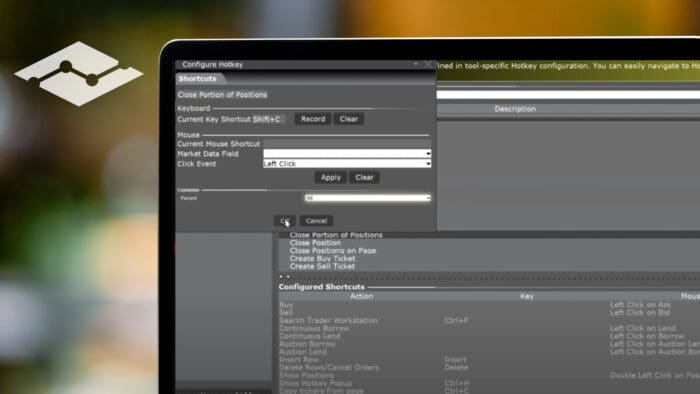Viewport: 700px width, 394px height.
Task: Choose Create Buy Ticket action
Action: coord(322,258)
